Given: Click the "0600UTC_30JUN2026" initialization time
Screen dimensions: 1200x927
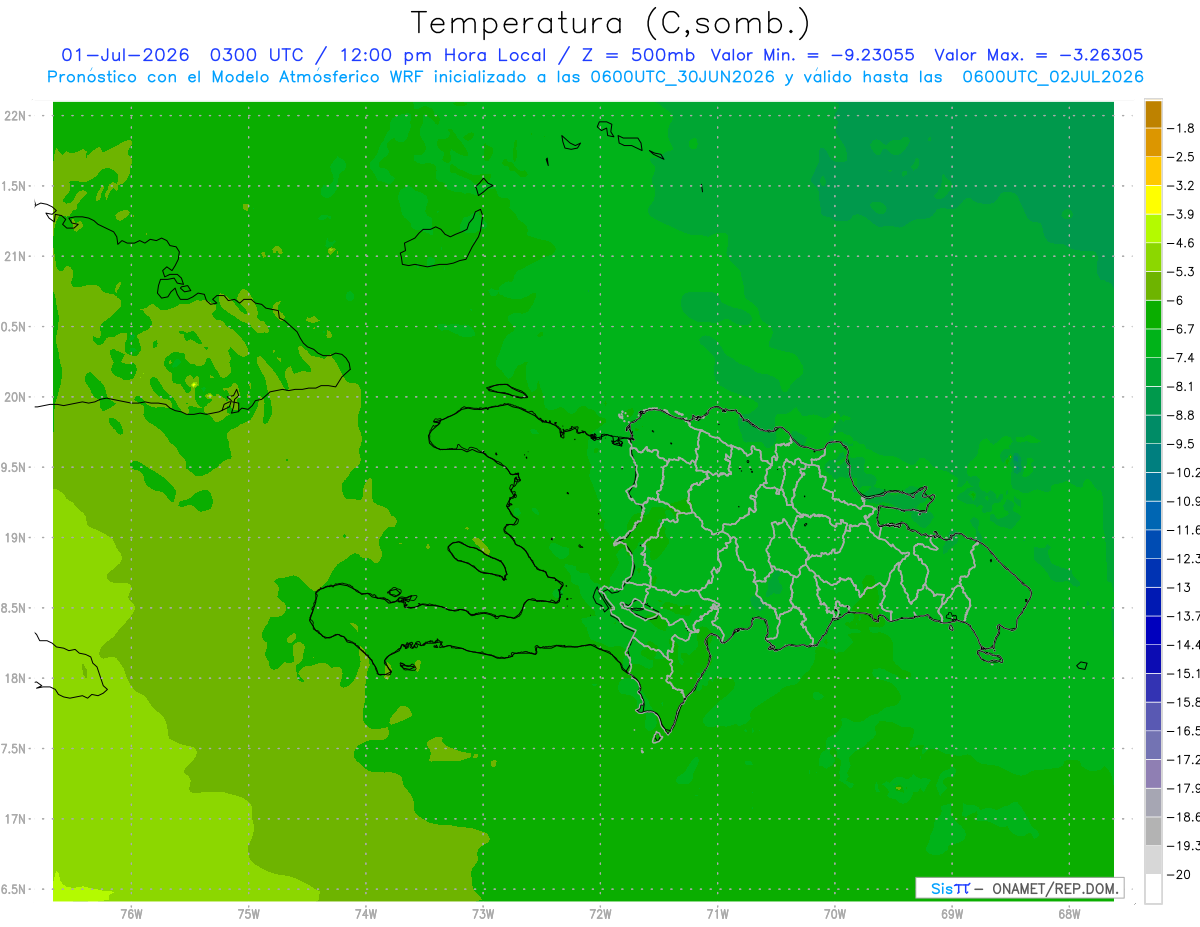Looking at the screenshot, I should (682, 77).
